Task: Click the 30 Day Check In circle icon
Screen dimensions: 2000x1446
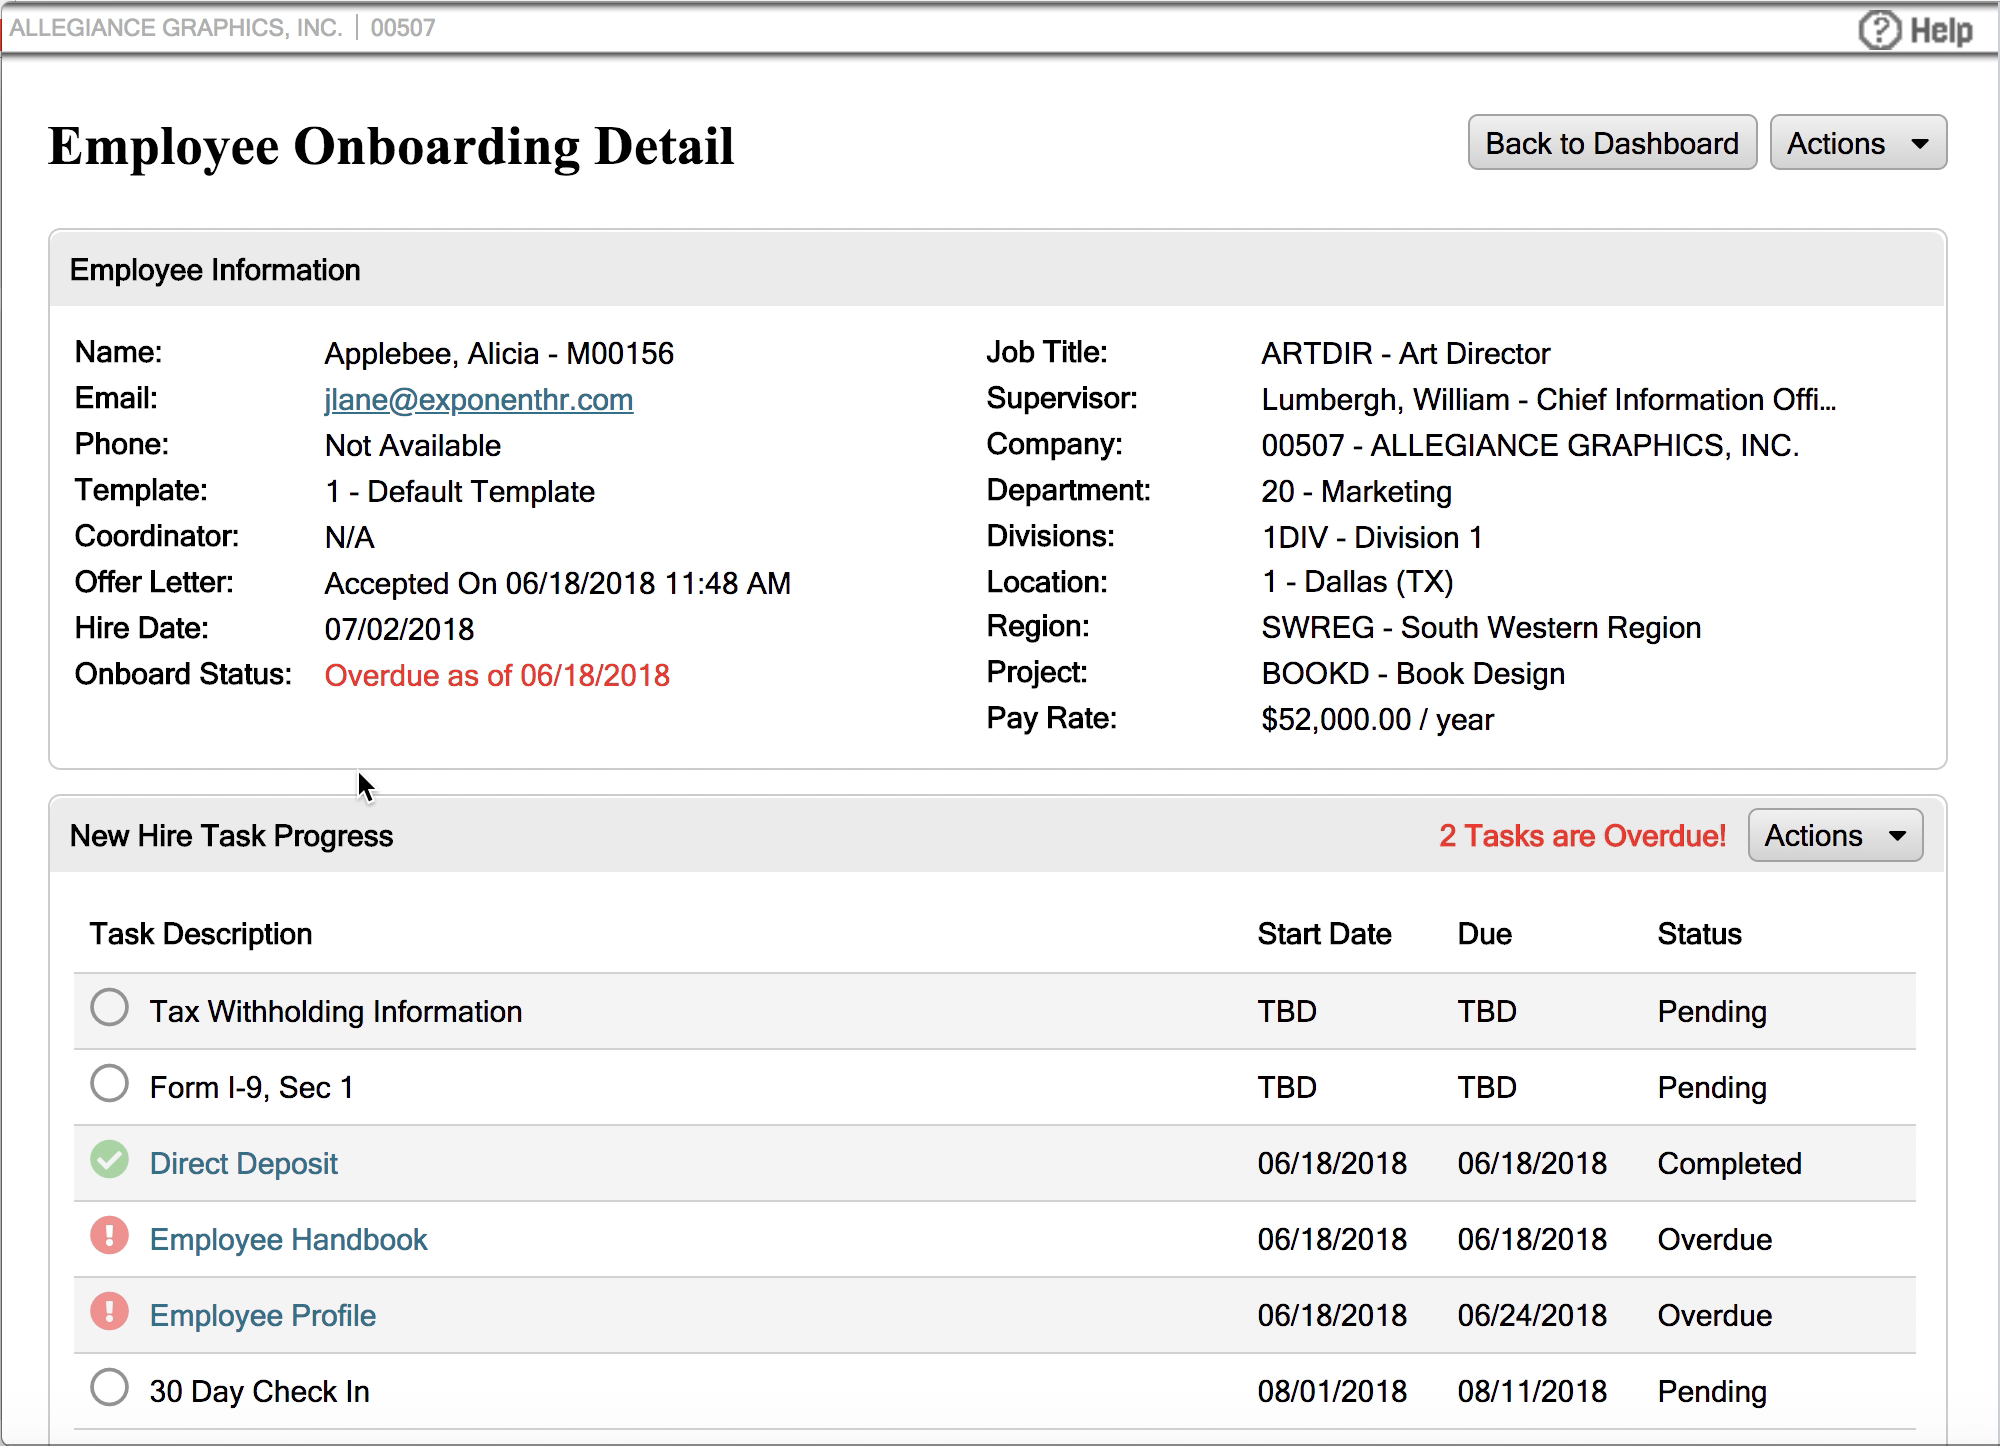Action: tap(109, 1388)
